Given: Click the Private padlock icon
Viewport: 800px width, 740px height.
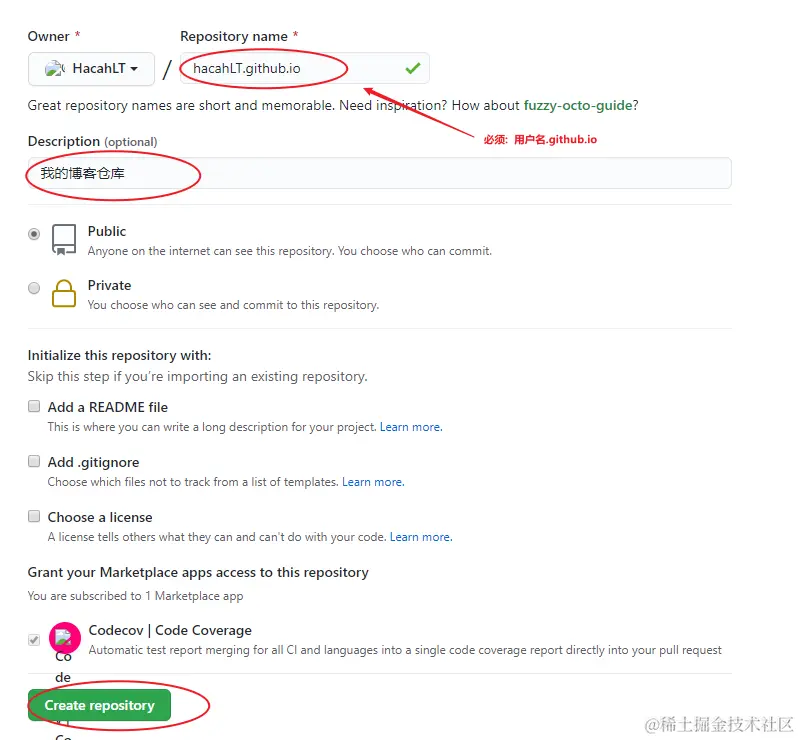Looking at the screenshot, I should coord(64,293).
